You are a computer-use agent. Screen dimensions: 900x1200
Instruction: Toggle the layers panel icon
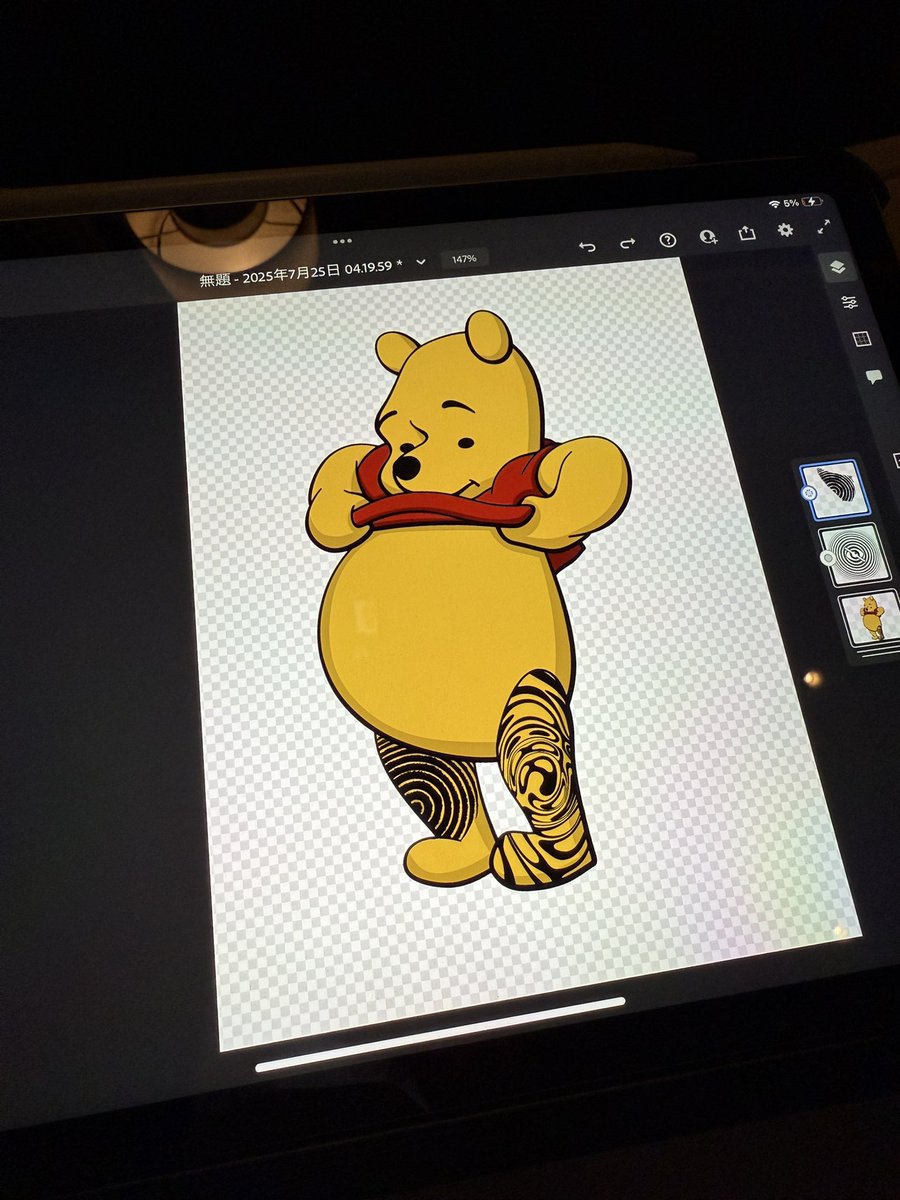(x=838, y=266)
